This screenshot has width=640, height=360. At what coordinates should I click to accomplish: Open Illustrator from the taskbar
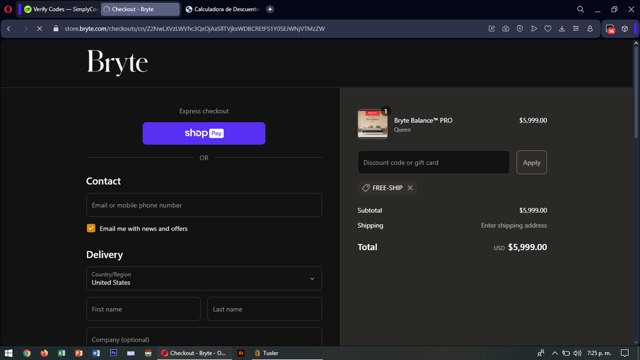[241, 353]
